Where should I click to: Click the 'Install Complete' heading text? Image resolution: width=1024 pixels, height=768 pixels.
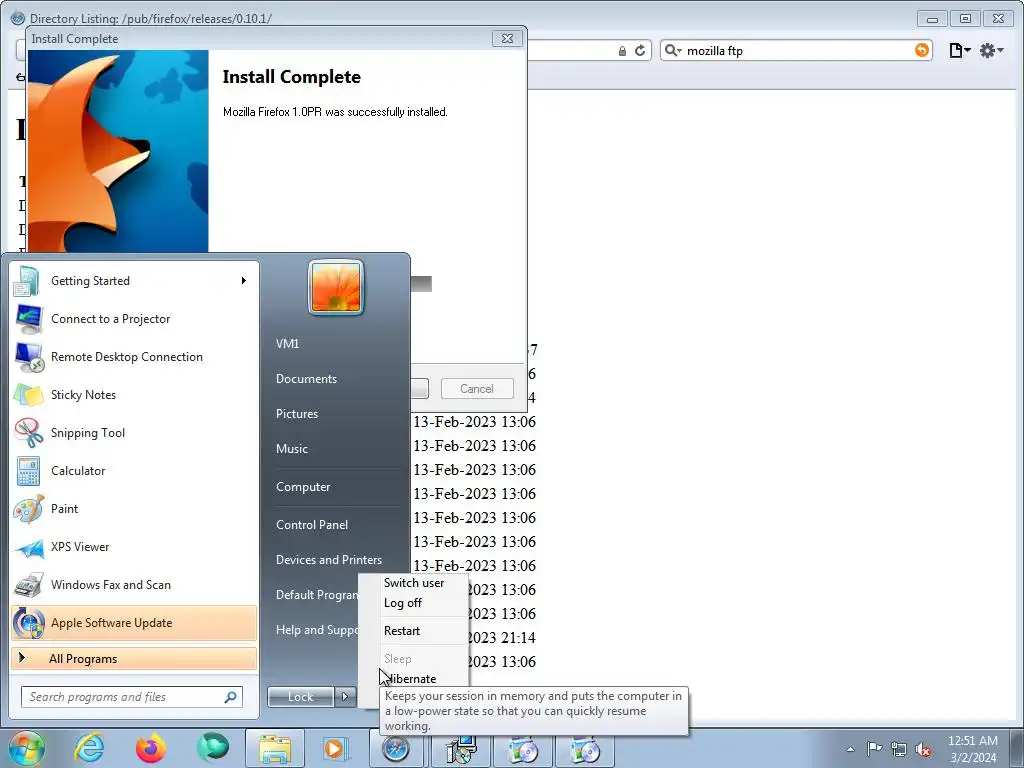pyautogui.click(x=291, y=77)
